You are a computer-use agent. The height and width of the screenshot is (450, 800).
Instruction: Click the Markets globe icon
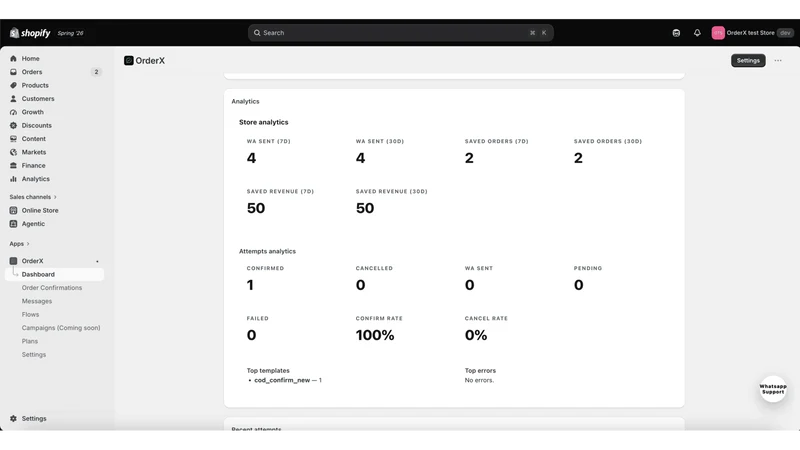[x=13, y=152]
